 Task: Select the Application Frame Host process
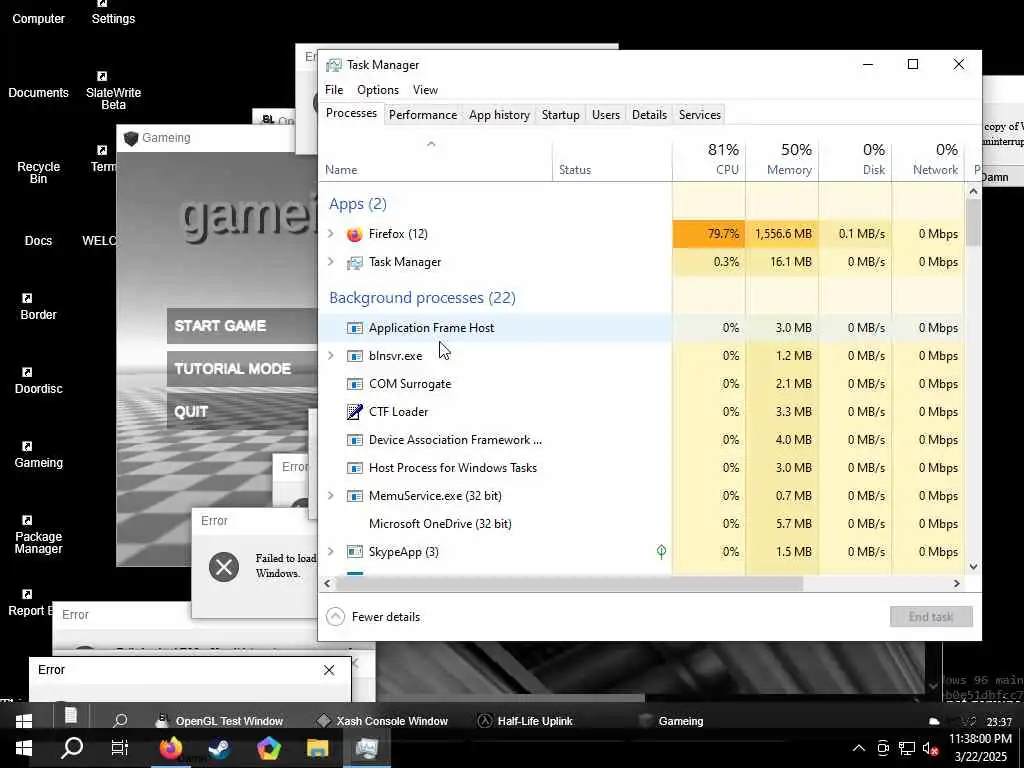641,328
